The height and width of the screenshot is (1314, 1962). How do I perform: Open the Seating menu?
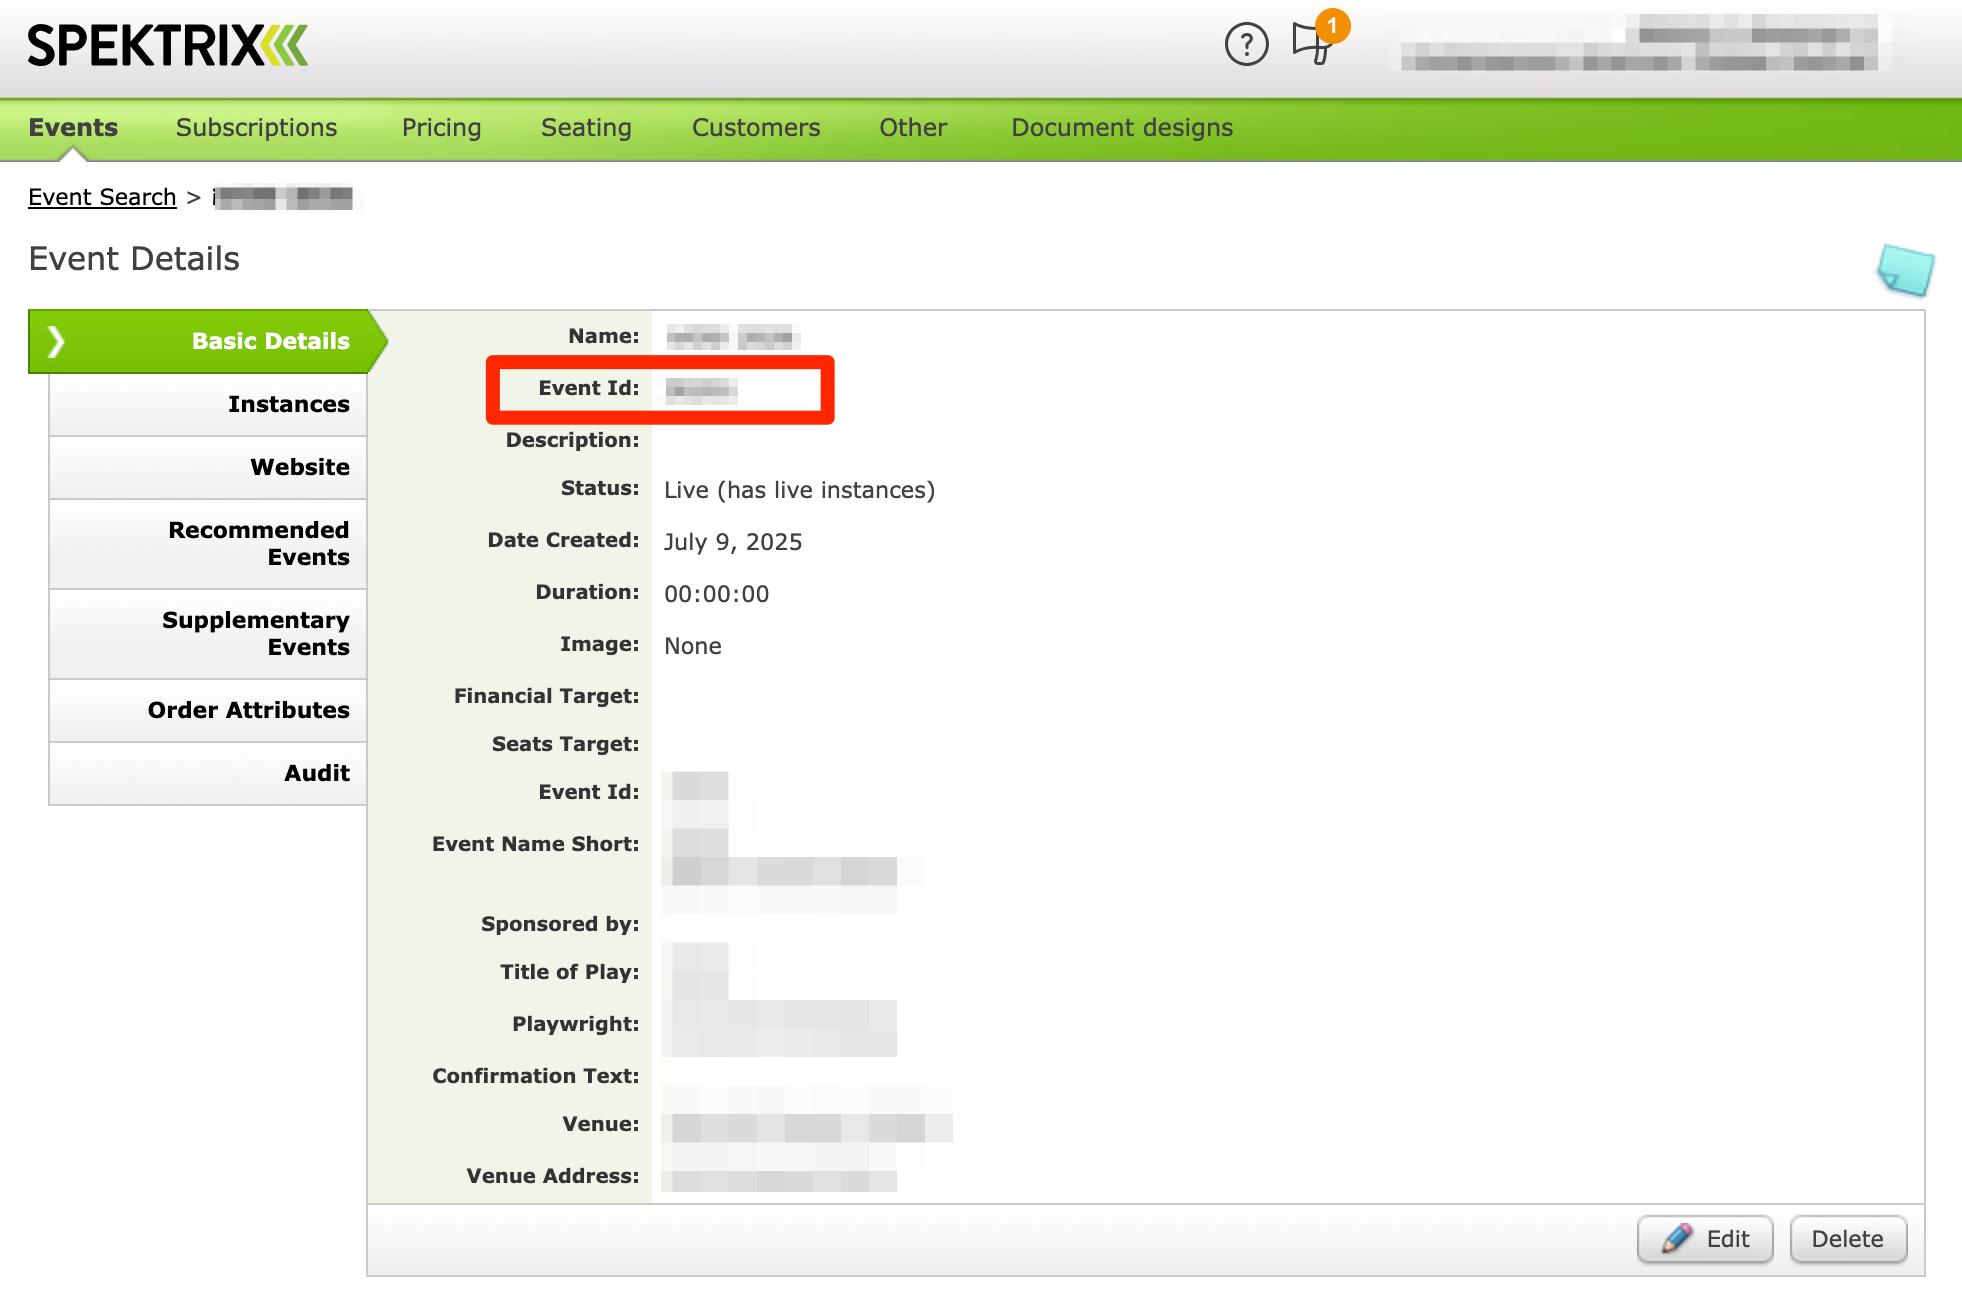[586, 128]
